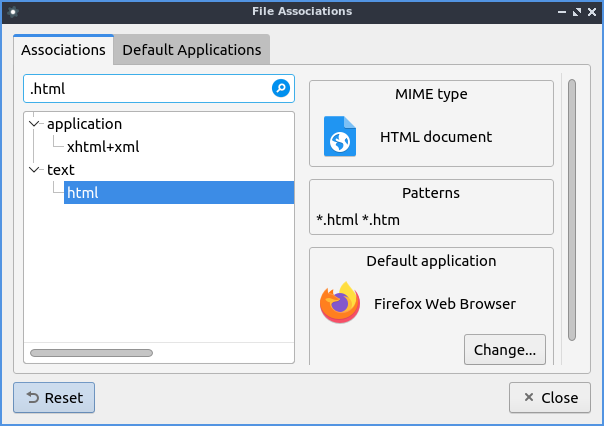
Task: Open the window menu icon in the title bar
Action: point(13,11)
